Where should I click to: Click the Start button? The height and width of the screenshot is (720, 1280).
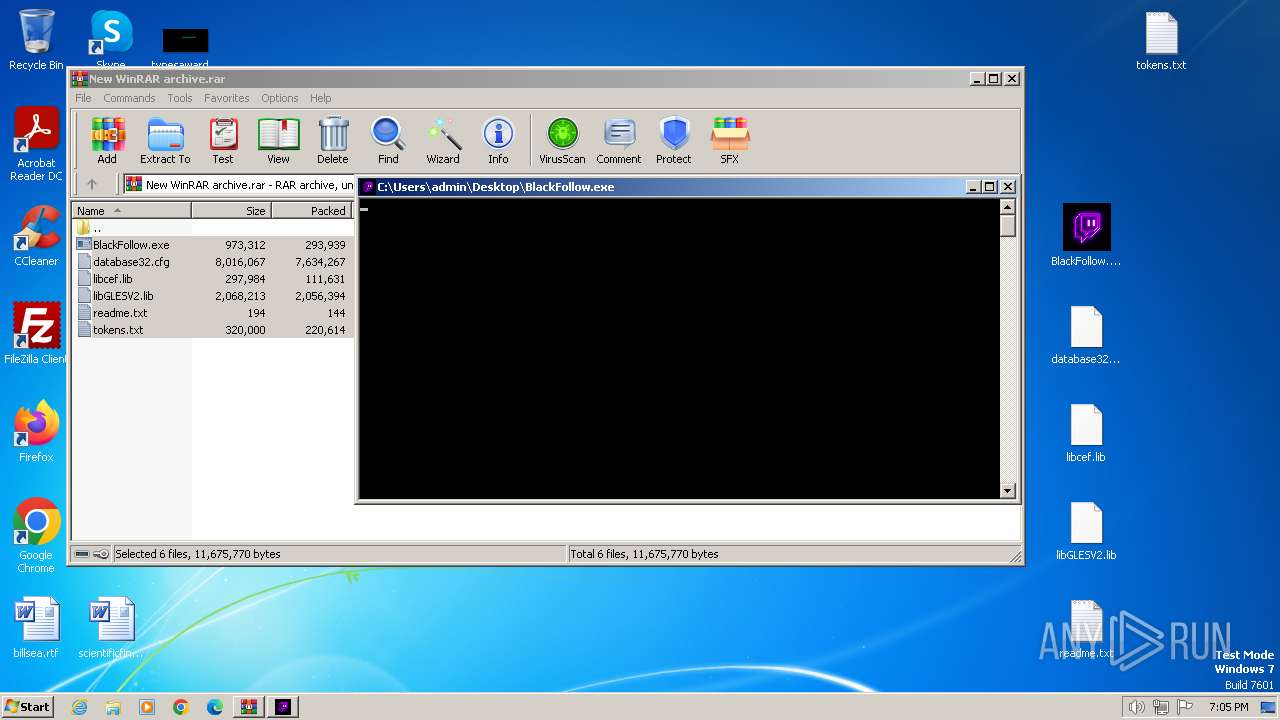point(27,706)
